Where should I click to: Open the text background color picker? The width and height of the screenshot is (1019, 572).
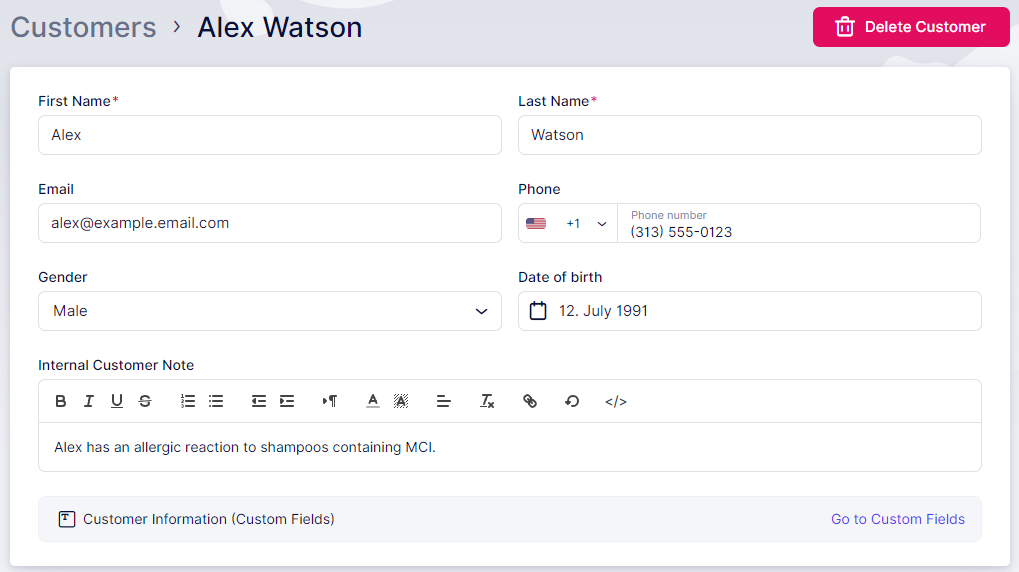401,401
